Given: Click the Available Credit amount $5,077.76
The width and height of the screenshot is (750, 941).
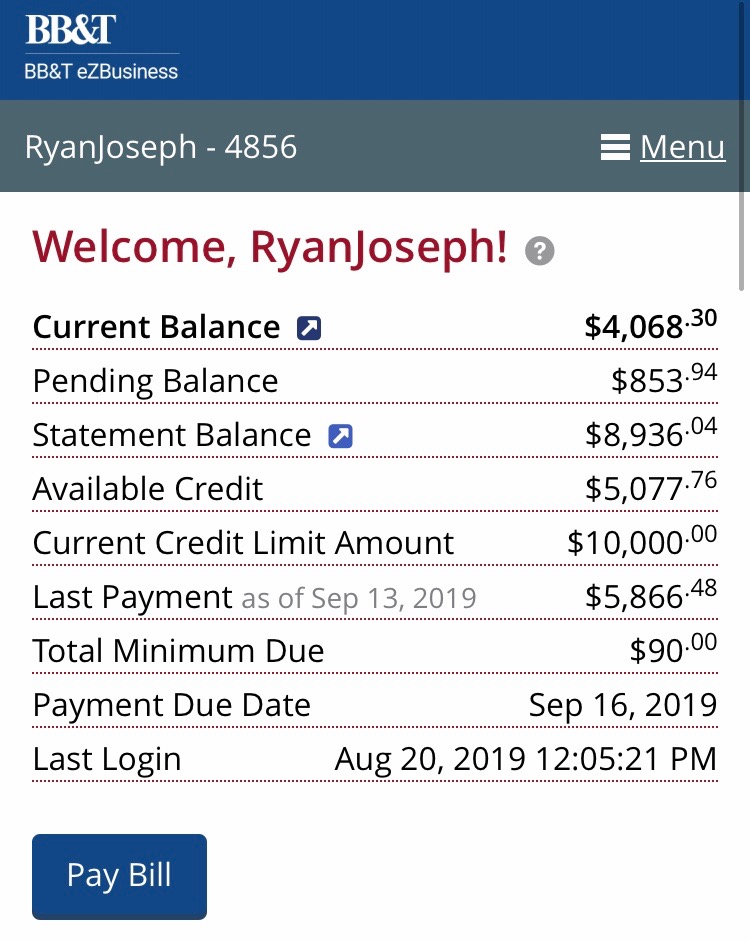Looking at the screenshot, I should pos(650,487).
